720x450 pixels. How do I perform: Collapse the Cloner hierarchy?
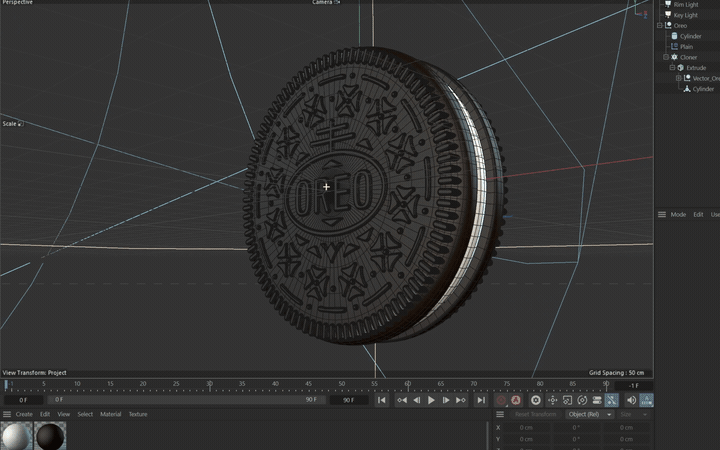coord(666,57)
